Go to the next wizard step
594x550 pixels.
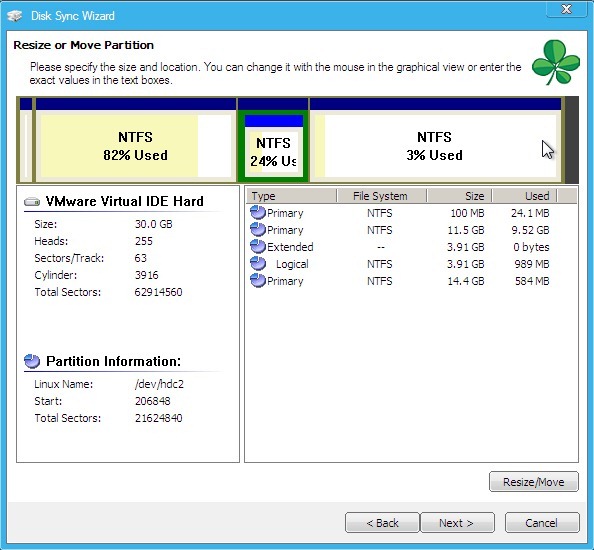point(457,523)
